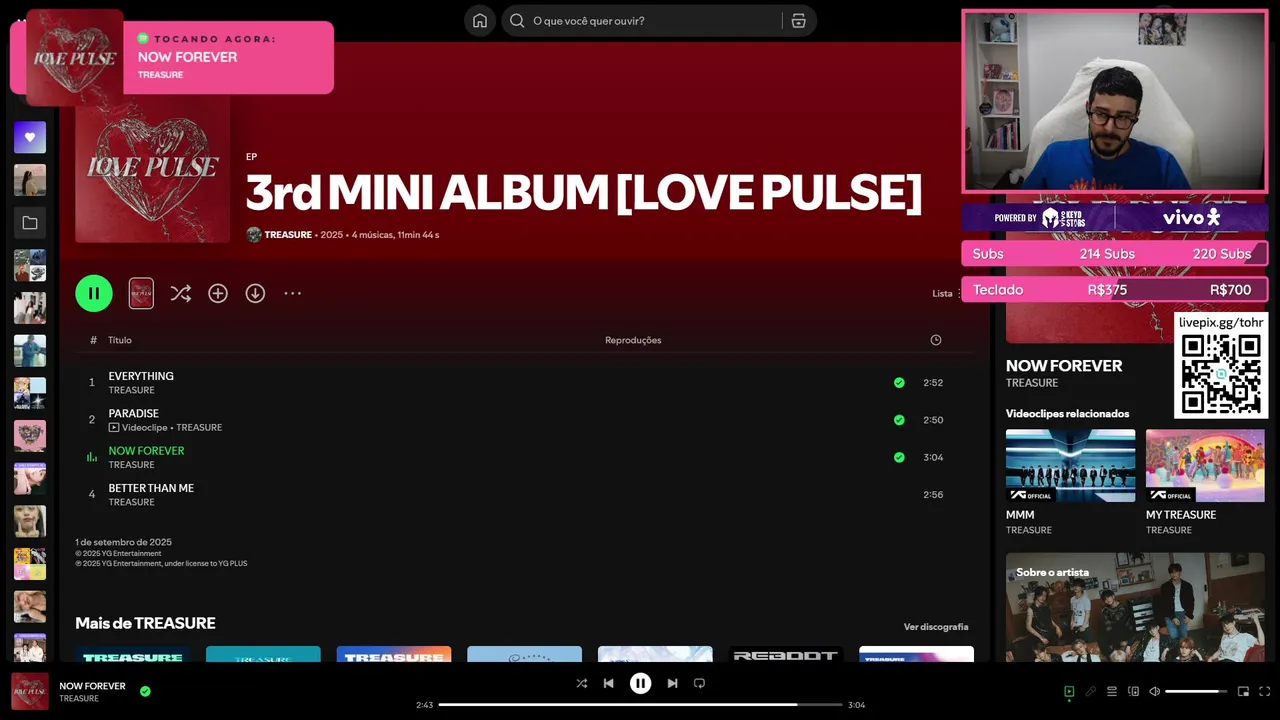Screen dimensions: 1280x720
Task: Toggle shuffle in the bottom player bar
Action: point(581,683)
